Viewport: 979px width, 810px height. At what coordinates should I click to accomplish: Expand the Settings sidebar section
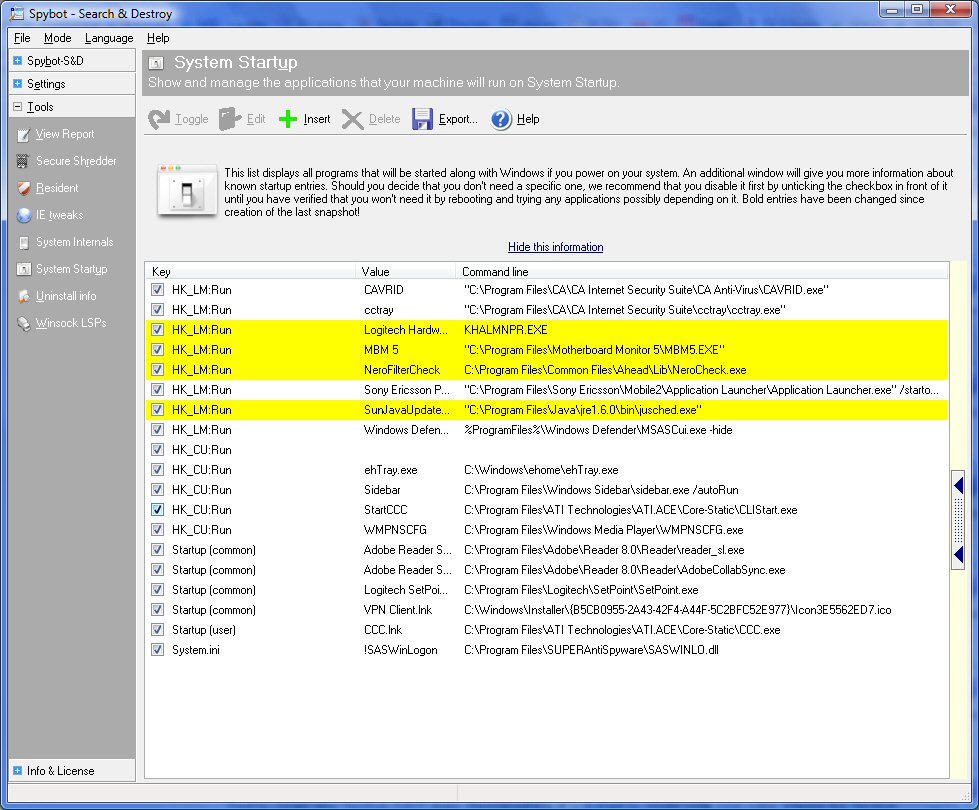point(17,84)
